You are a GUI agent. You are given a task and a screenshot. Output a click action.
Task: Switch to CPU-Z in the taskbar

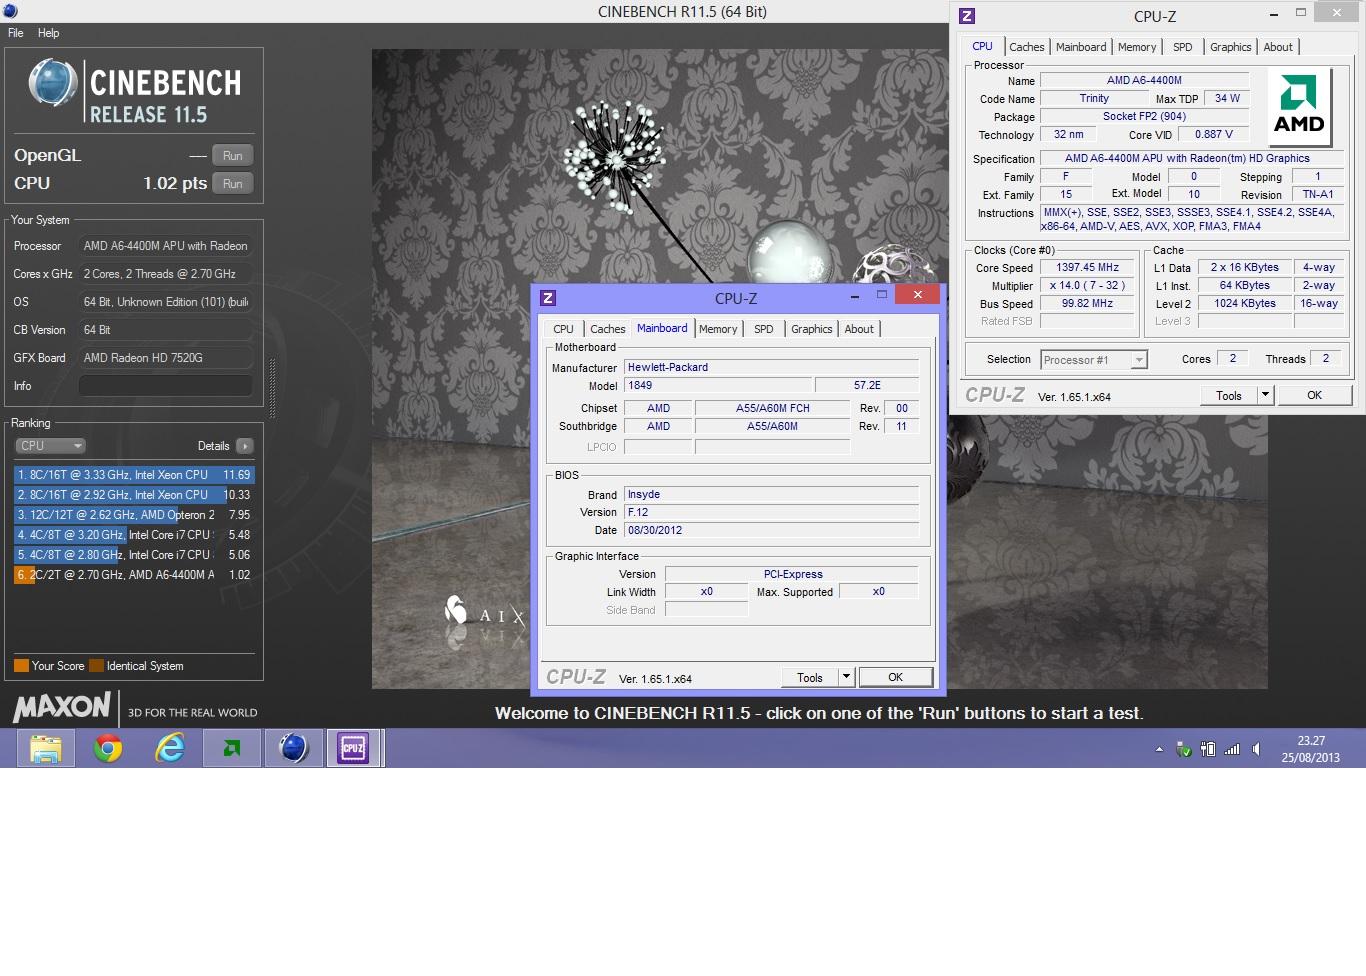[x=354, y=748]
